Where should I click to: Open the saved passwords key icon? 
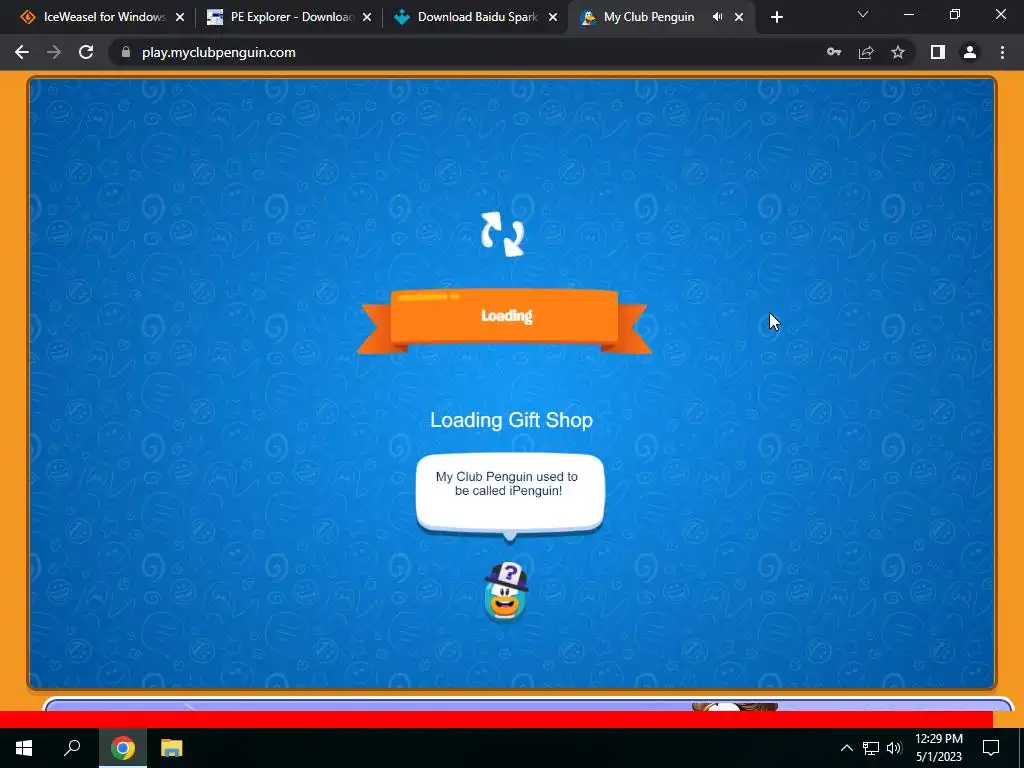(x=834, y=52)
